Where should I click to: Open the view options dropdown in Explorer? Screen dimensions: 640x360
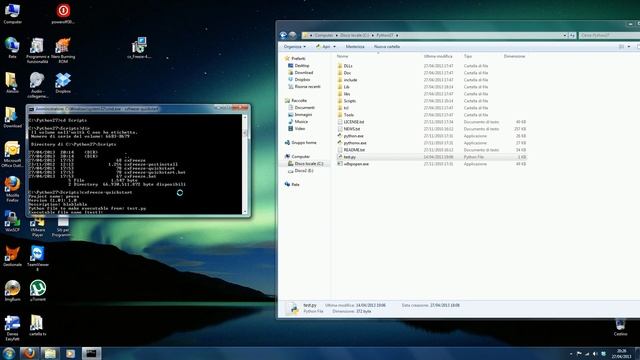[629, 47]
